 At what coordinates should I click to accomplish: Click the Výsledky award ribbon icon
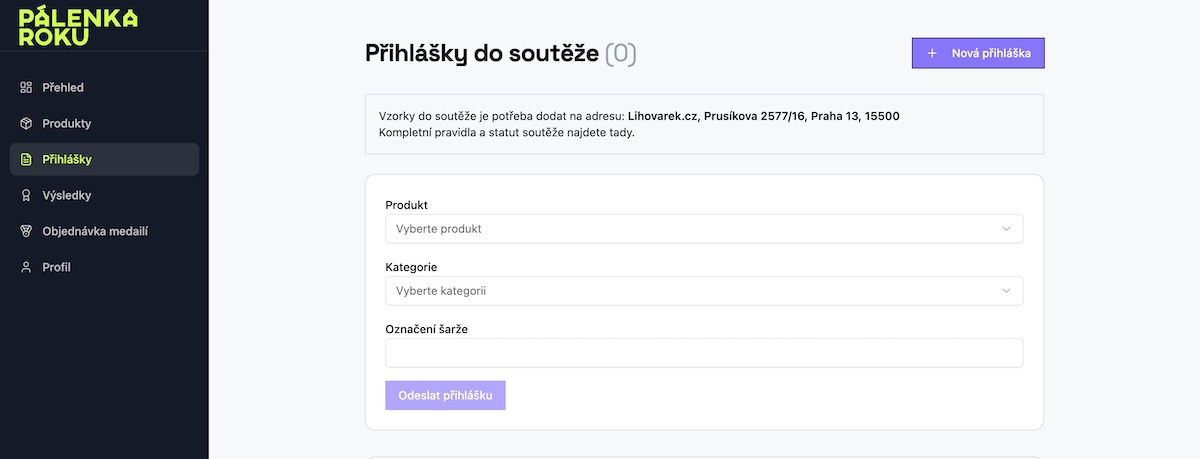26,196
